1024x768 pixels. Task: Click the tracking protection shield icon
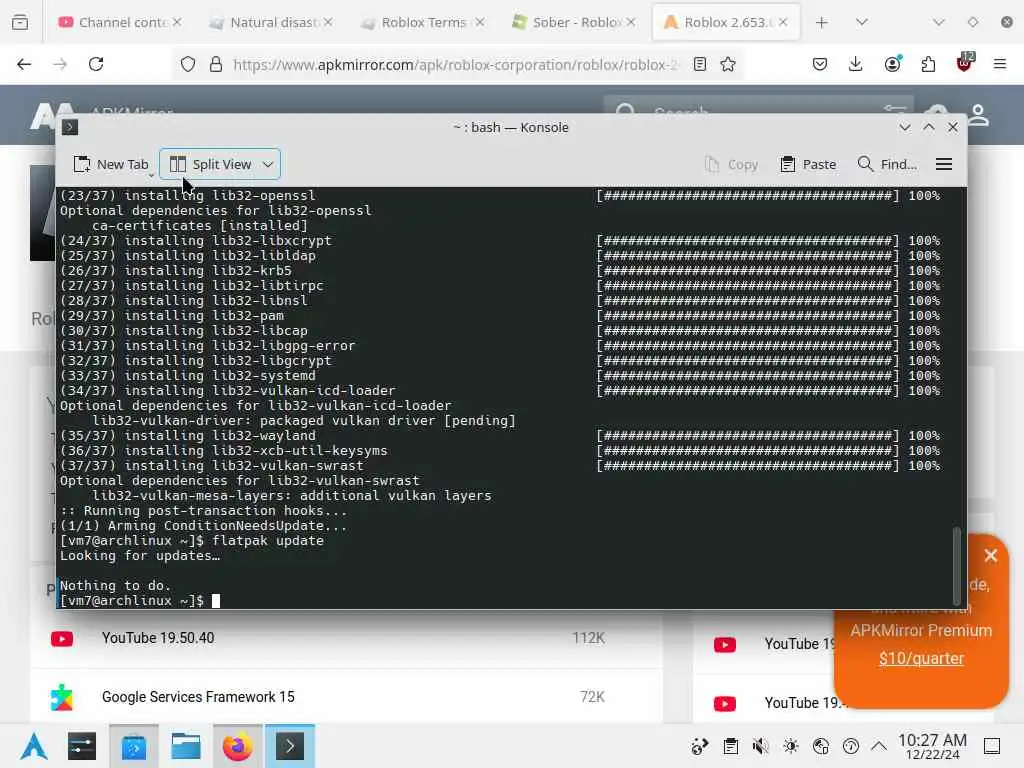point(188,64)
